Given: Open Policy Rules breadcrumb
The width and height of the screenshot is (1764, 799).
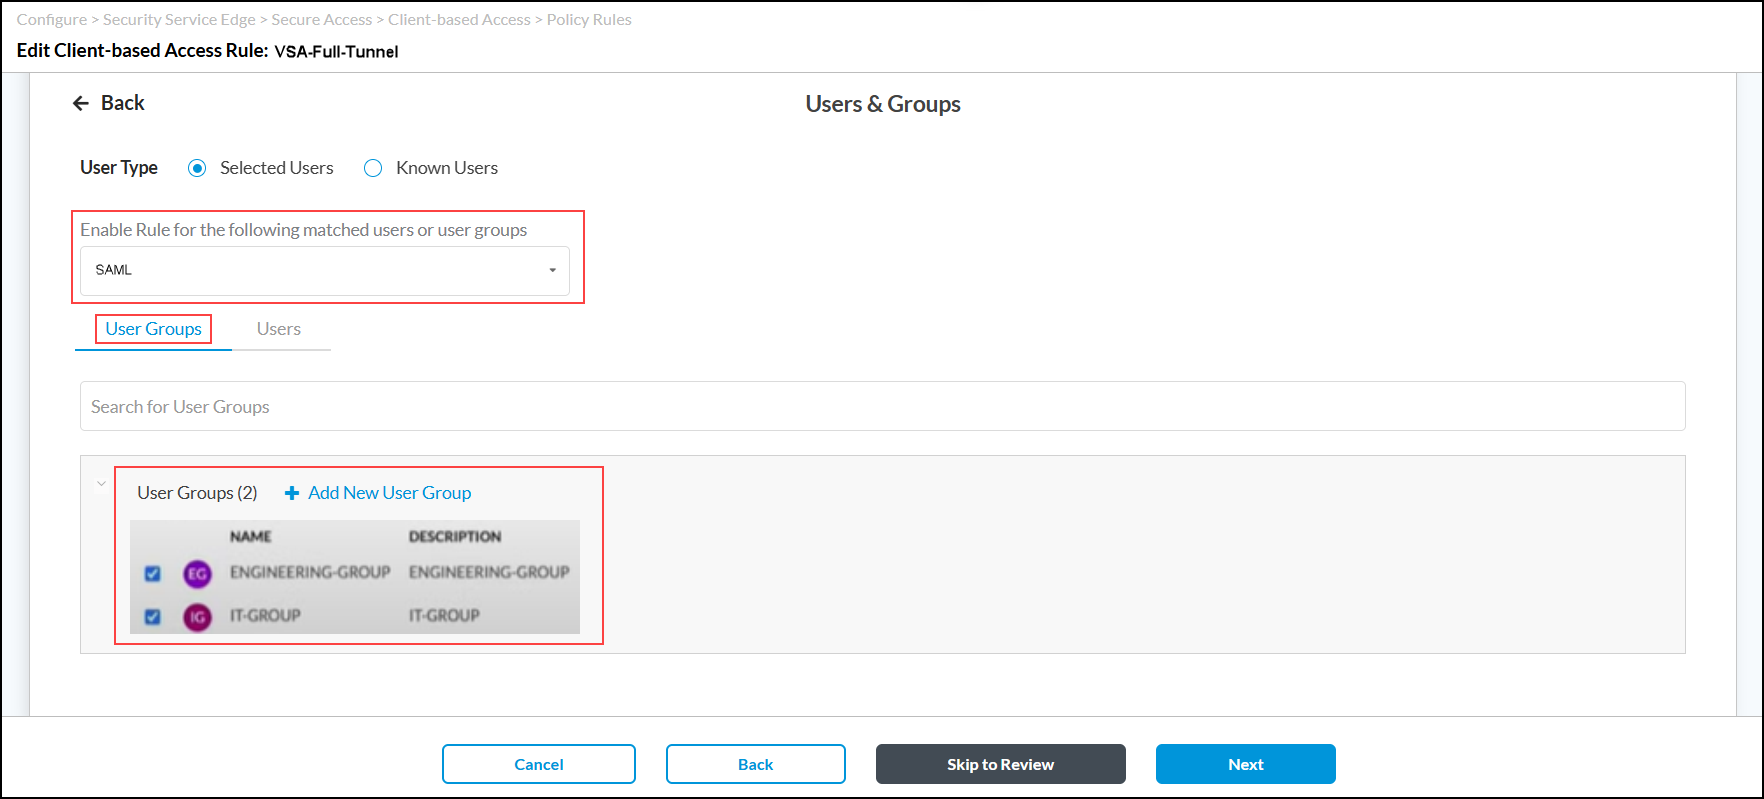Looking at the screenshot, I should point(589,20).
